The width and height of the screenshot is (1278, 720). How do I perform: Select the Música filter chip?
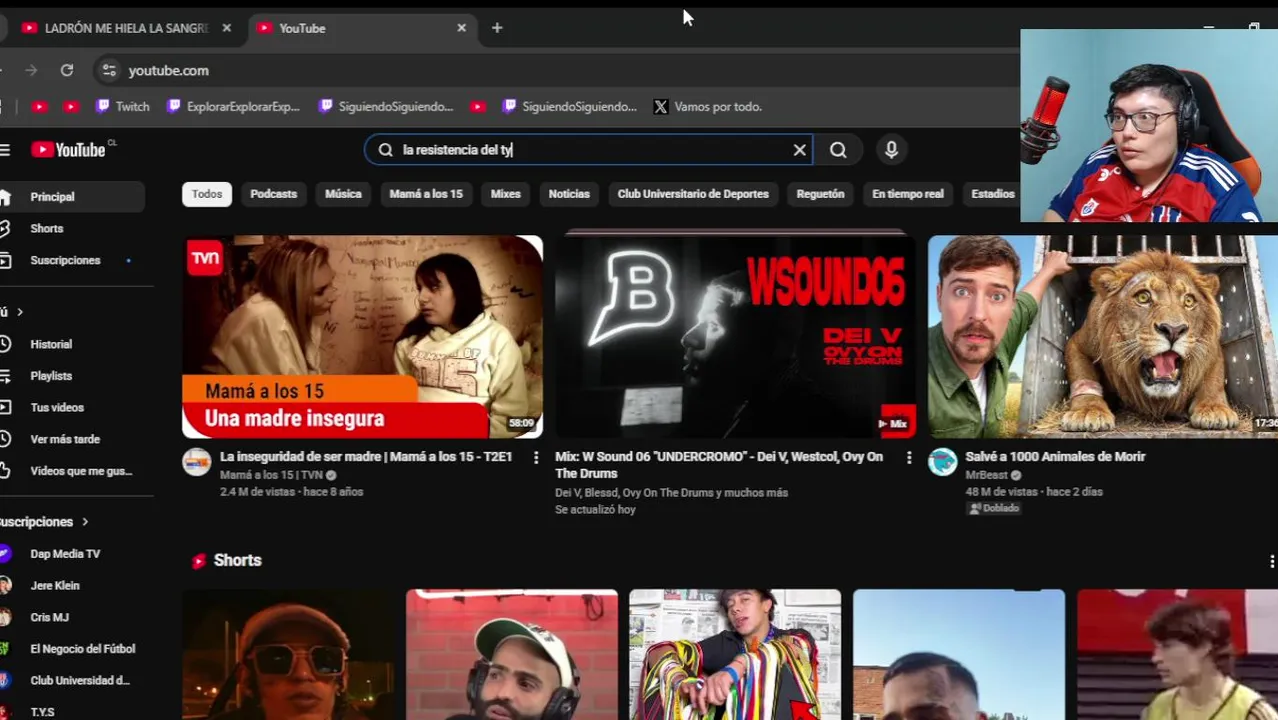(x=343, y=194)
